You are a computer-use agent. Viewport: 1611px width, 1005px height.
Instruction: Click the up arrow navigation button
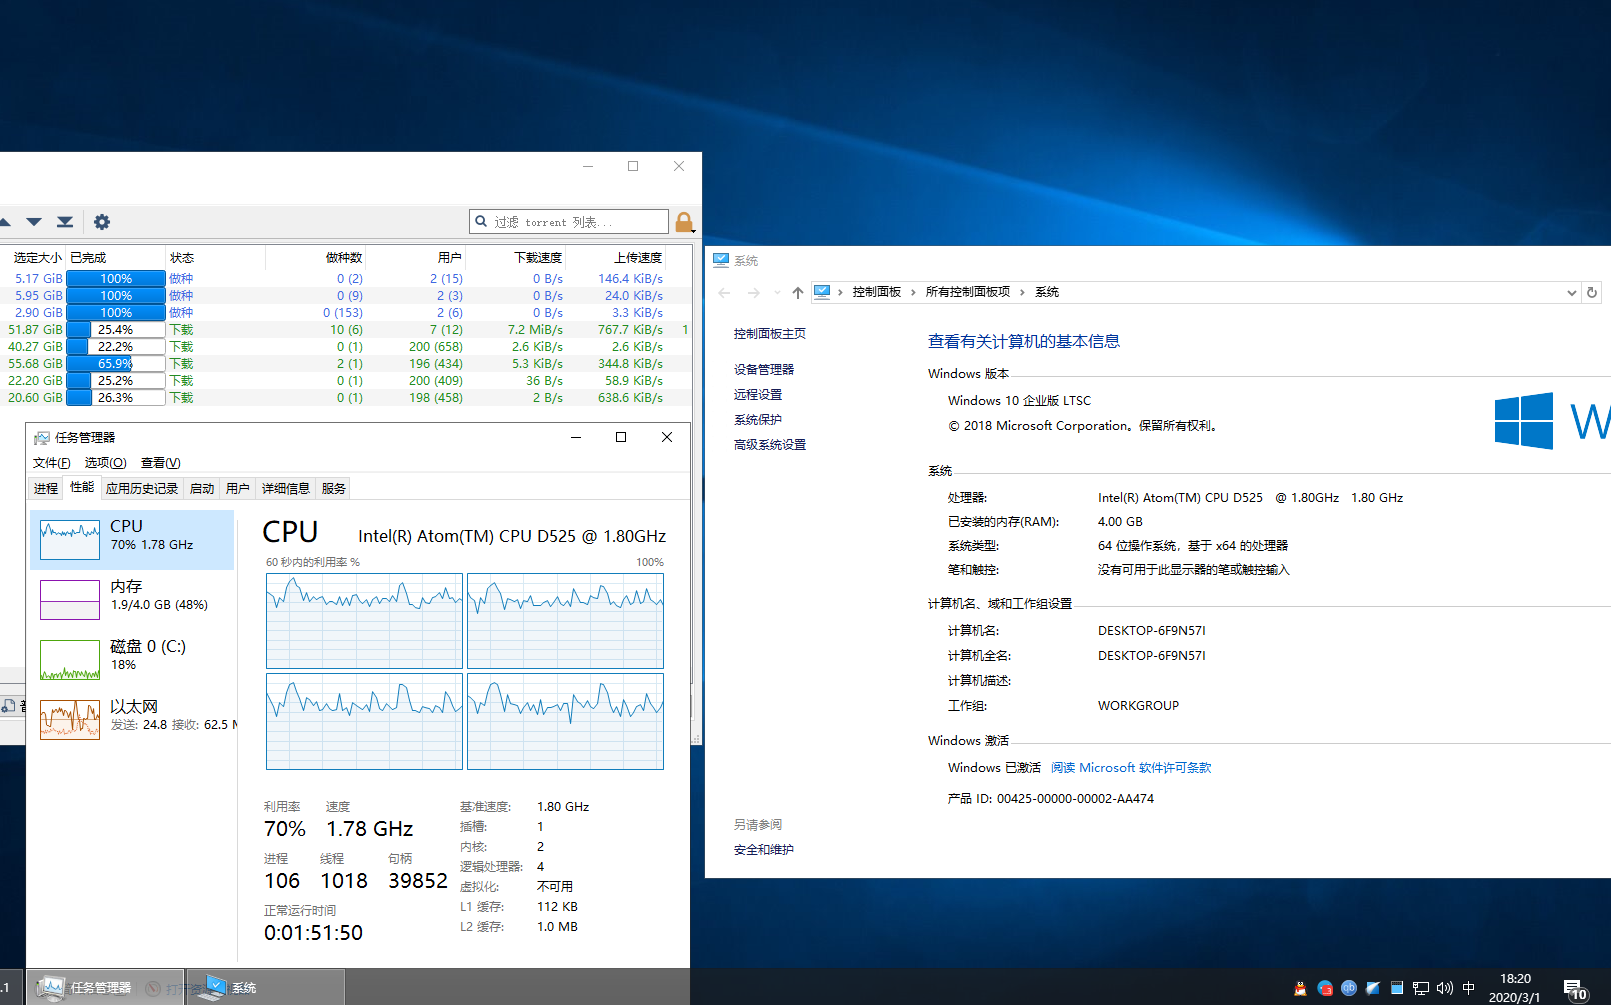pos(797,292)
